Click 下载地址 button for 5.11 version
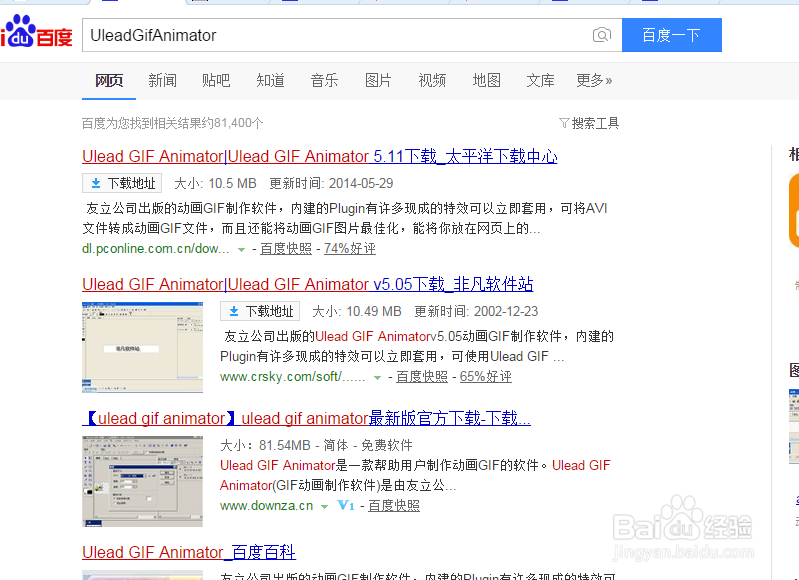Screen dimensions: 799x580 122,183
